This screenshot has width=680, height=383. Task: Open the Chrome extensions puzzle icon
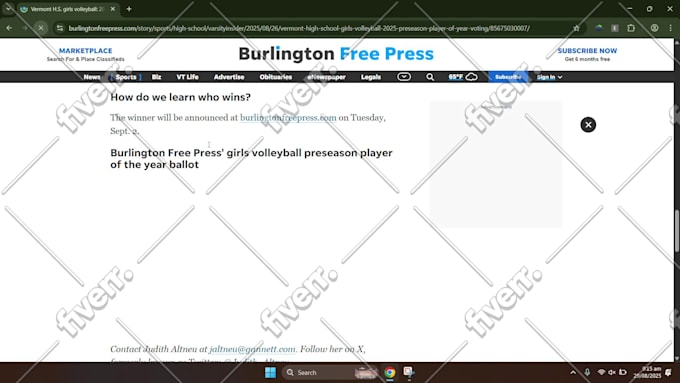(631, 28)
